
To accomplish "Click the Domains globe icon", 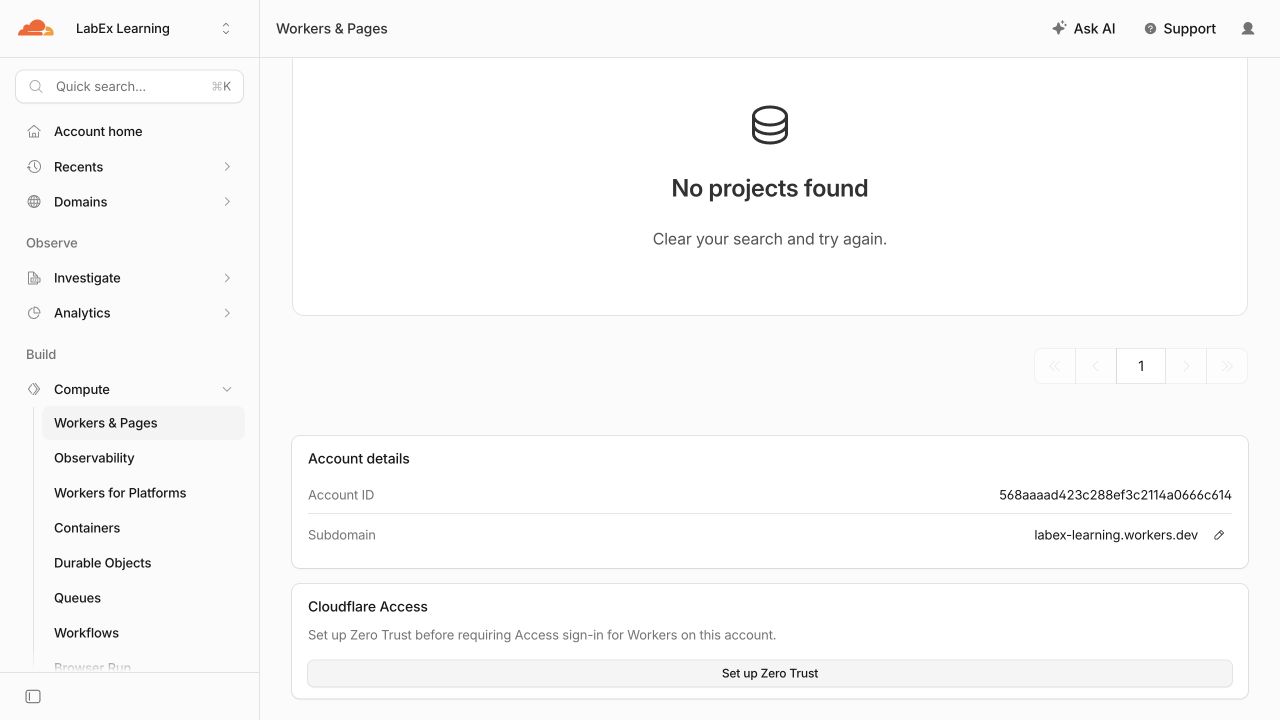I will coord(34,202).
